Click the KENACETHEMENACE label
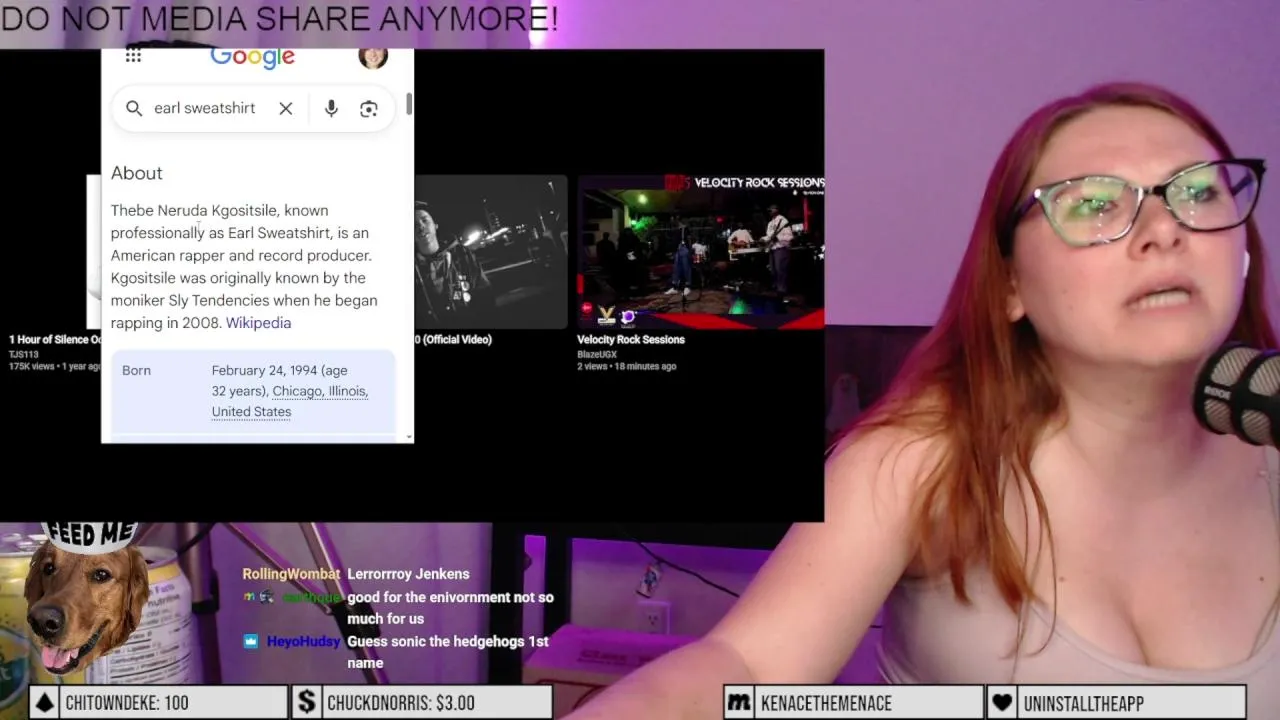Image resolution: width=1280 pixels, height=720 pixels. click(x=826, y=703)
